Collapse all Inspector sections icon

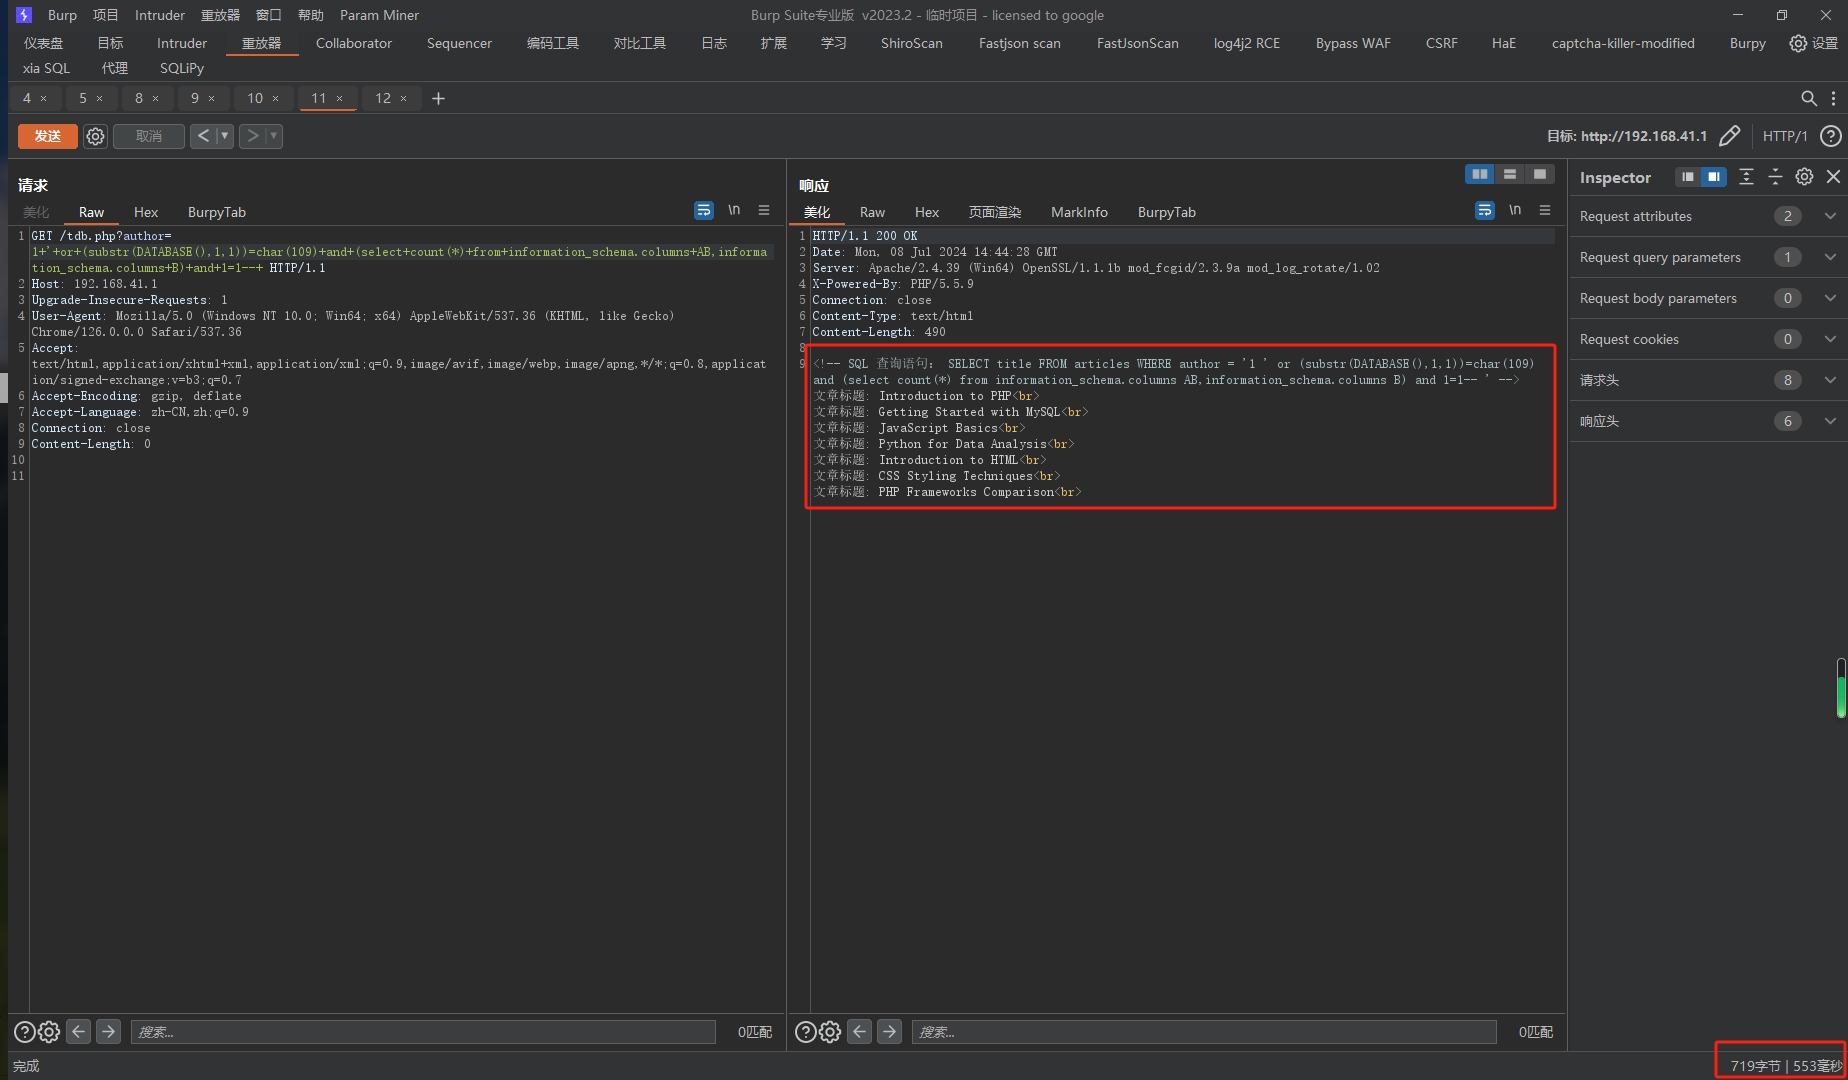click(1775, 177)
